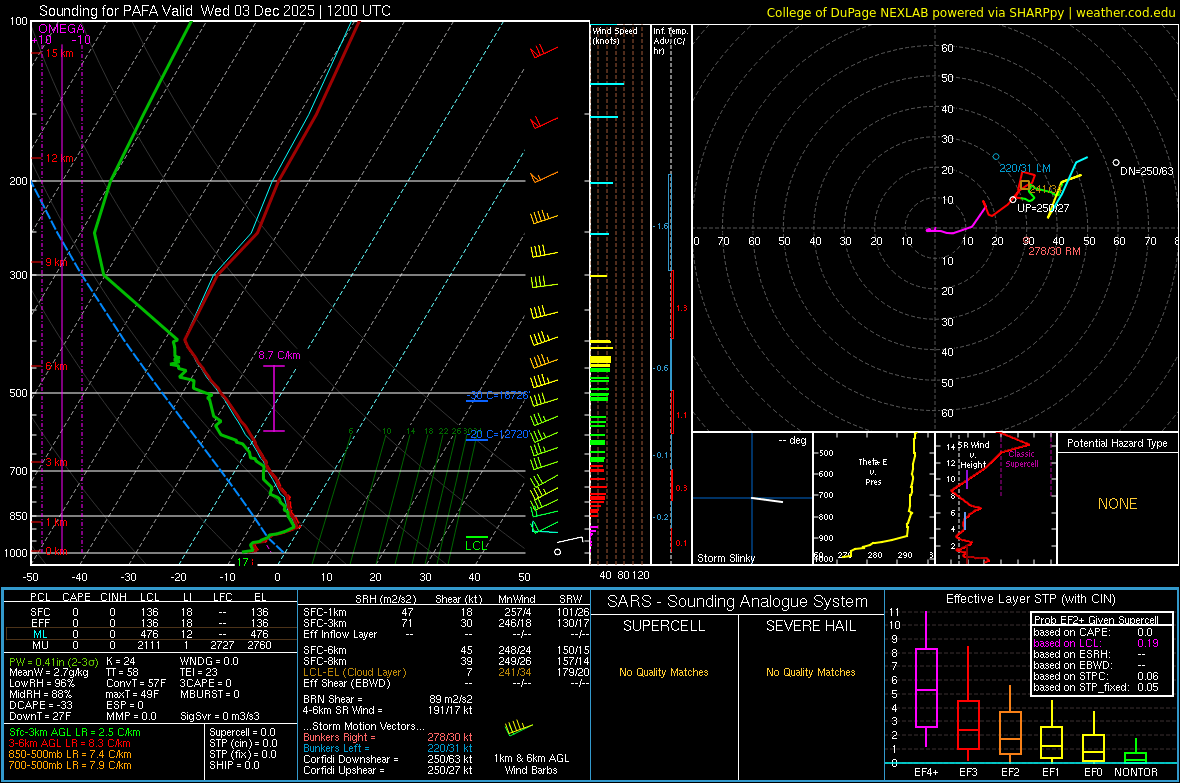1180x783 pixels.
Task: Click the "-20 C=12720" level label
Action: pos(497,434)
